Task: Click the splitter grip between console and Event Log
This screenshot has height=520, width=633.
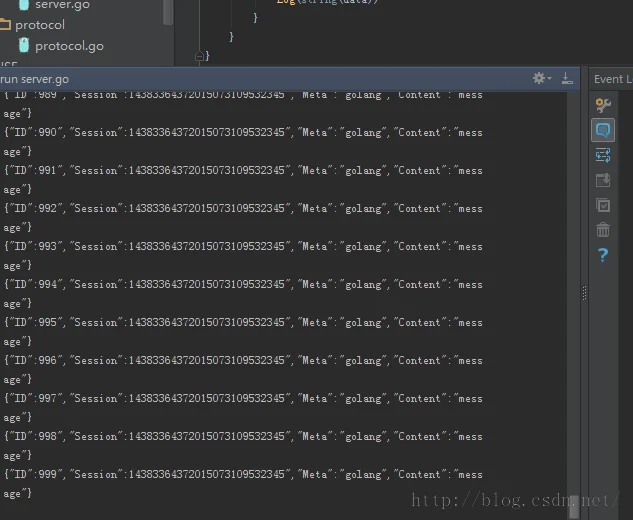Action: point(584,293)
